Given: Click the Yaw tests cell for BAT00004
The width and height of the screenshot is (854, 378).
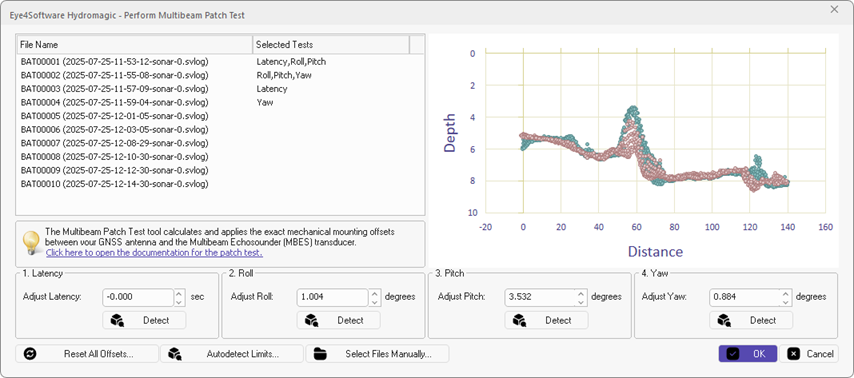Looking at the screenshot, I should 265,102.
